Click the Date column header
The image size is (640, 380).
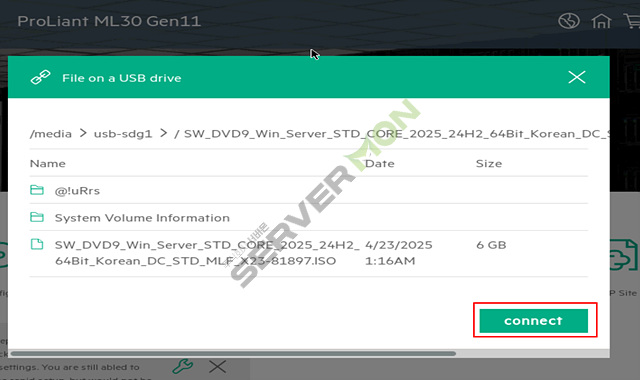pos(380,164)
